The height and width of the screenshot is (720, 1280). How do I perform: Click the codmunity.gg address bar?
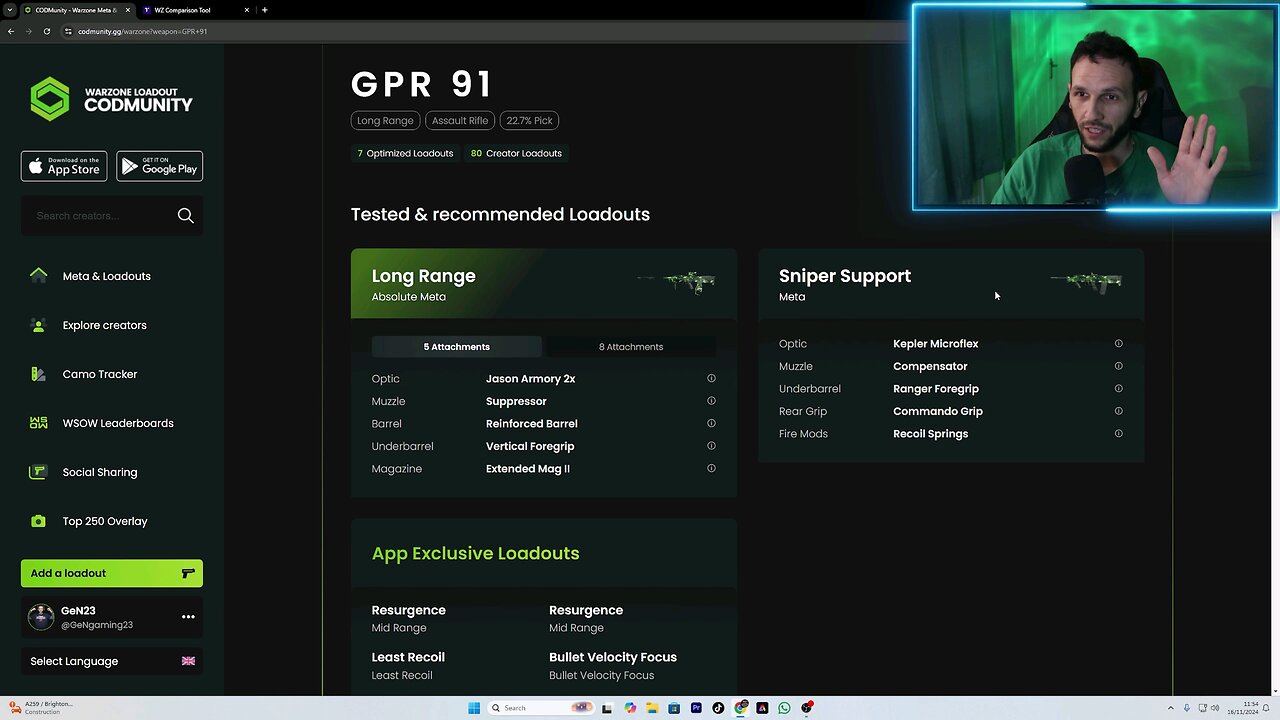coord(480,31)
